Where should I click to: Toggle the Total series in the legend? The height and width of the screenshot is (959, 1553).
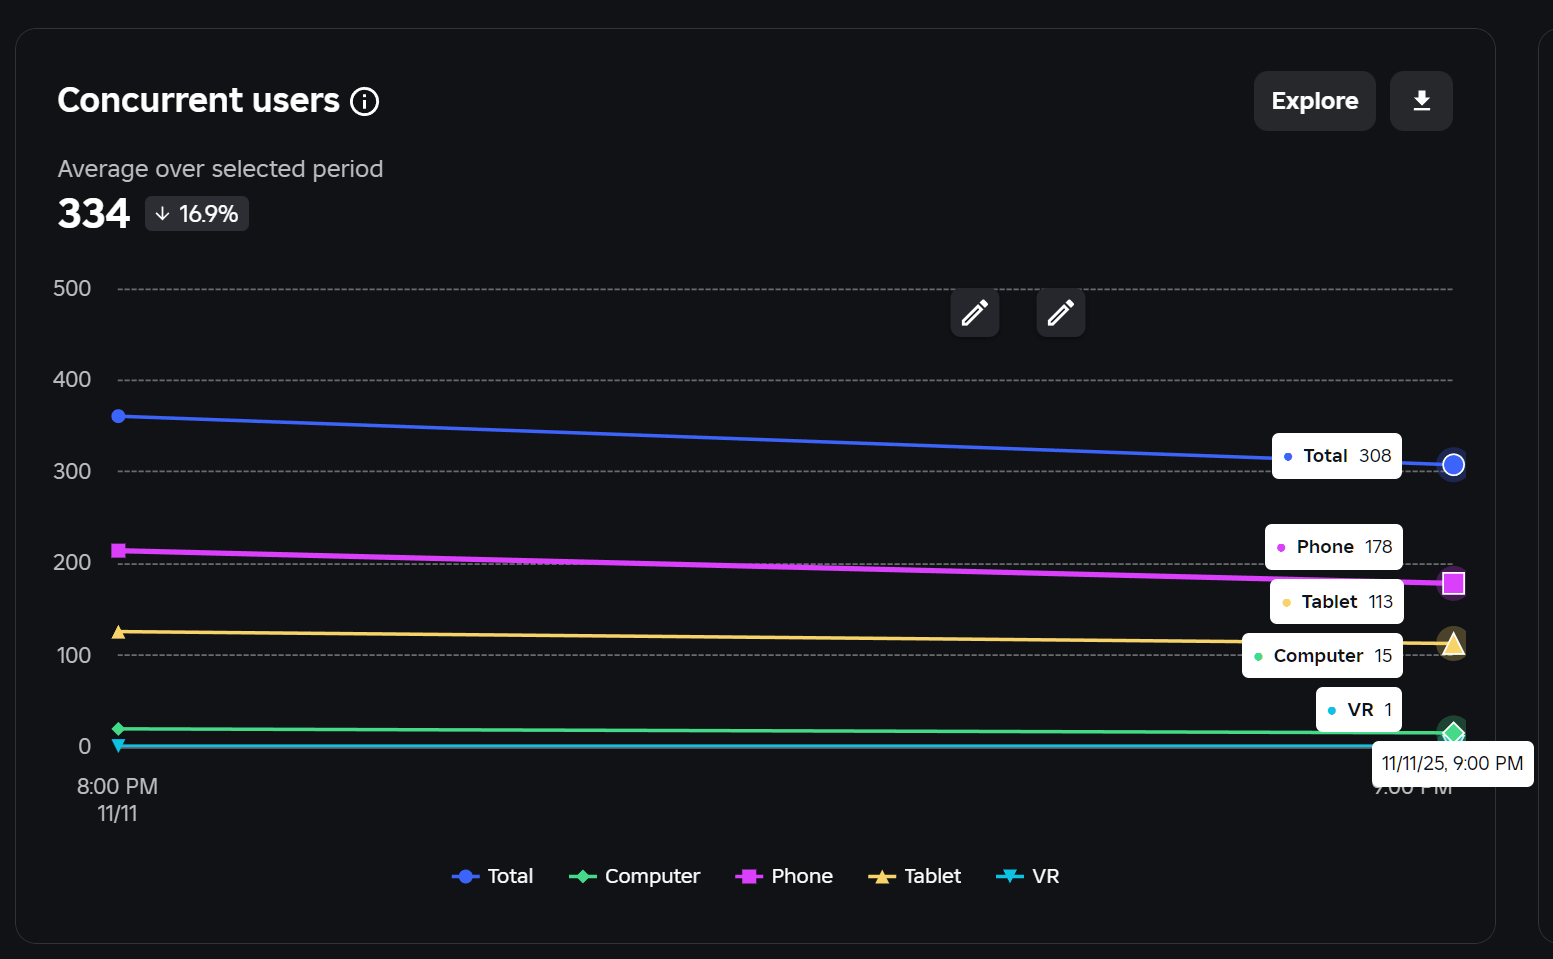click(x=493, y=876)
